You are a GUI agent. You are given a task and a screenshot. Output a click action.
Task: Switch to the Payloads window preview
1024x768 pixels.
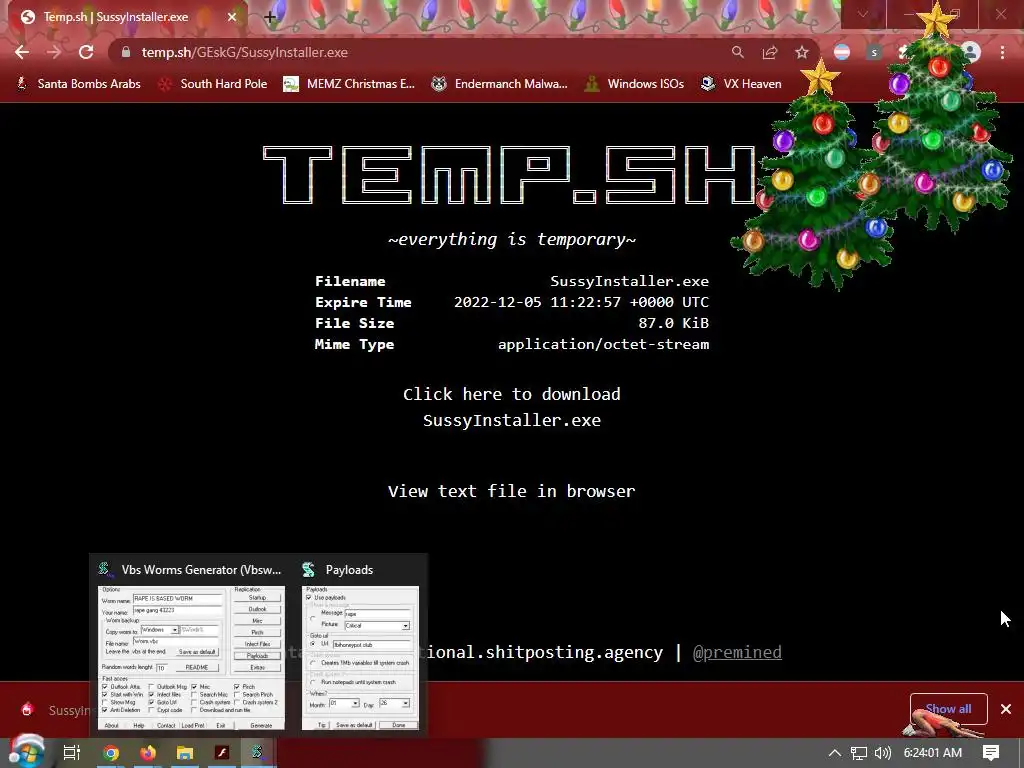pos(360,658)
